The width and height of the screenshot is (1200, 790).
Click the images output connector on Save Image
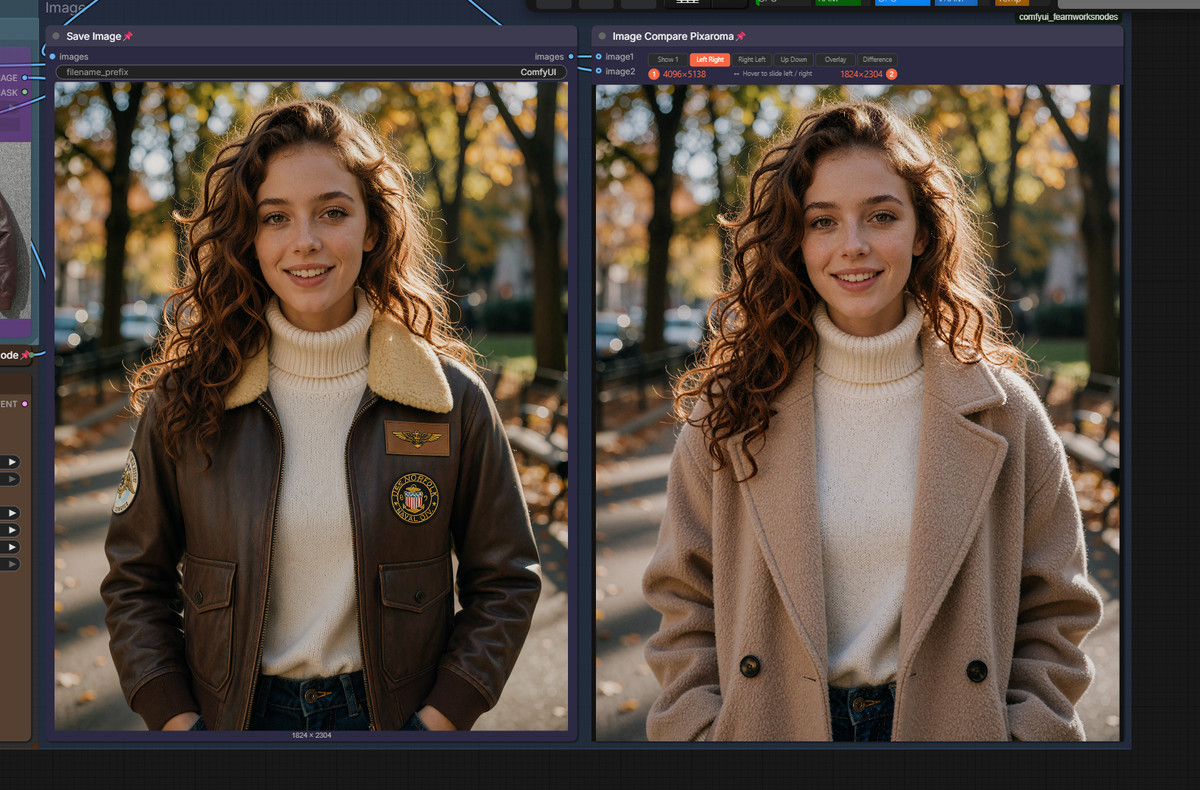pyautogui.click(x=571, y=57)
